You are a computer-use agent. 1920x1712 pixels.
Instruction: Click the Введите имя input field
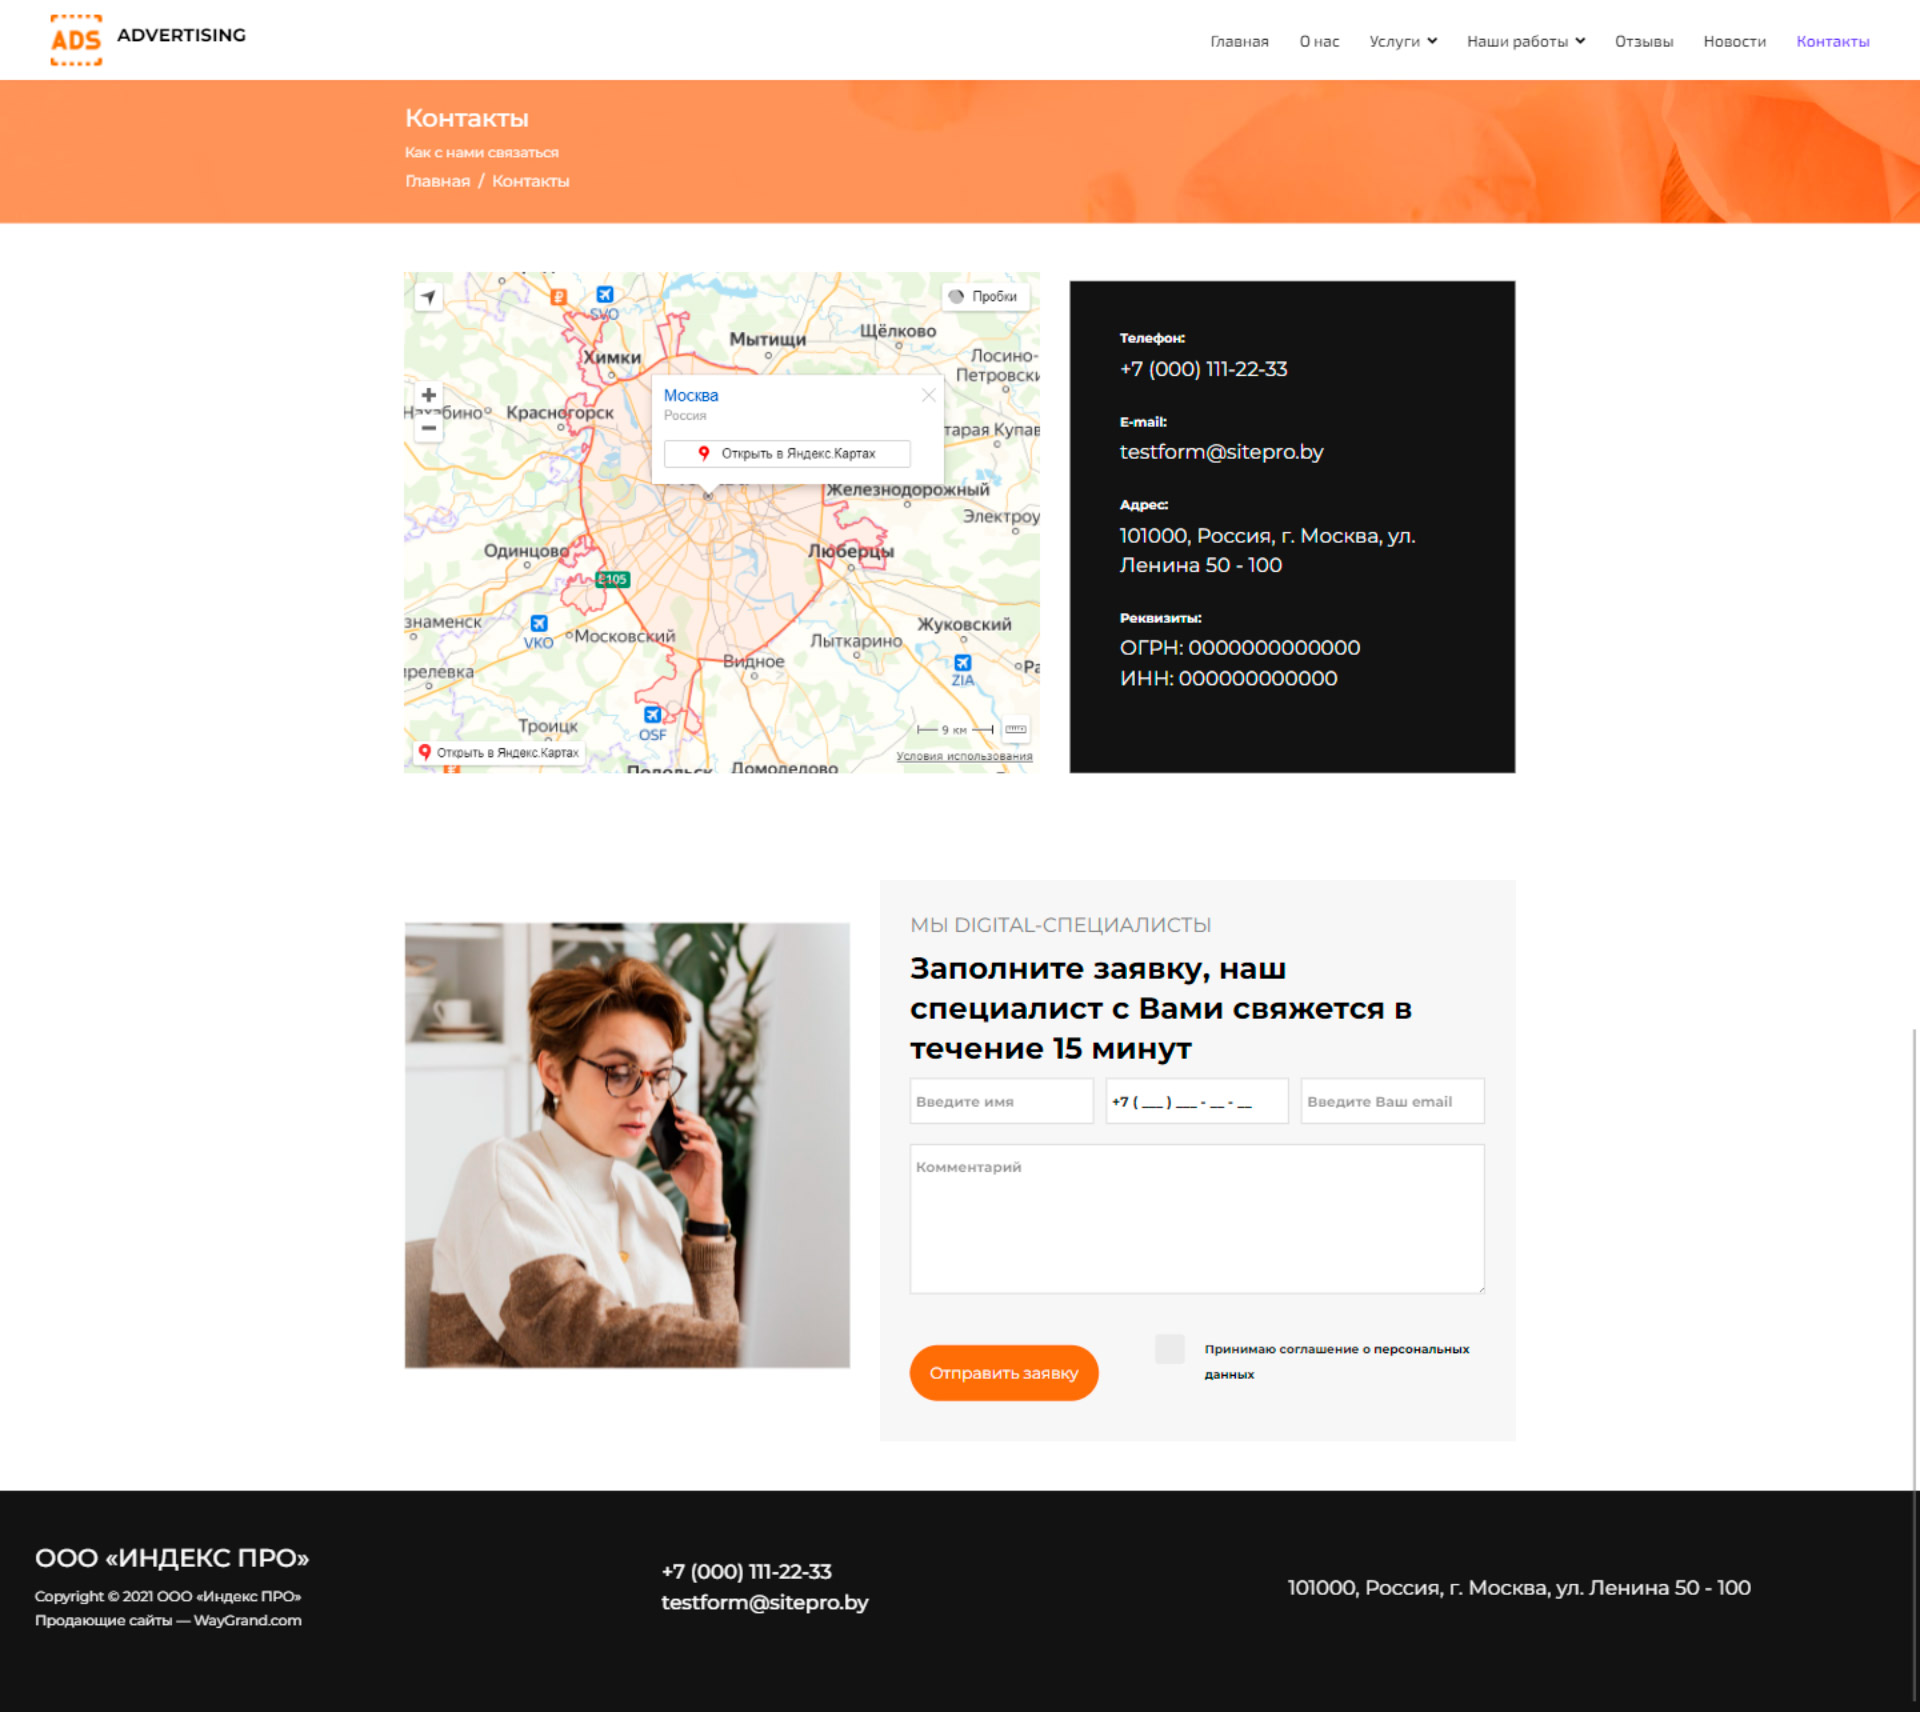tap(1000, 1101)
